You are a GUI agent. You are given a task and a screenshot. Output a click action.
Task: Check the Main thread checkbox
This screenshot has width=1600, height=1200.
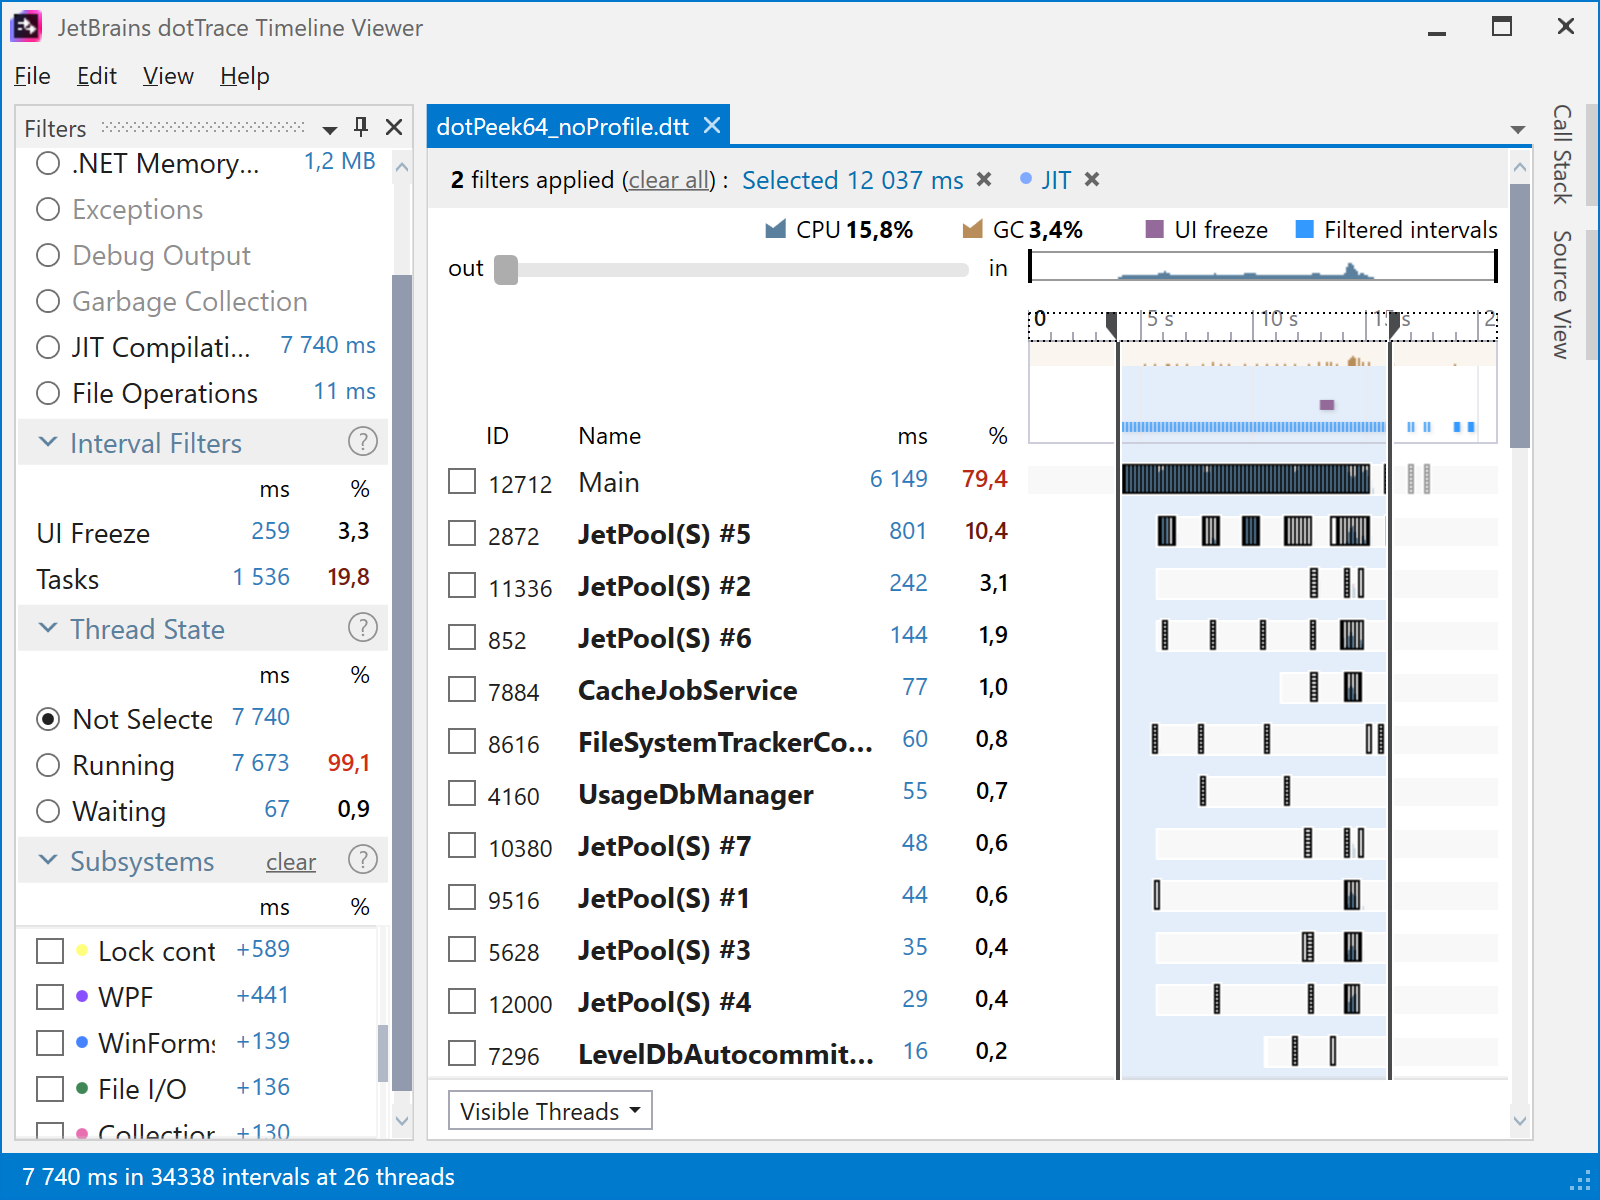click(462, 481)
